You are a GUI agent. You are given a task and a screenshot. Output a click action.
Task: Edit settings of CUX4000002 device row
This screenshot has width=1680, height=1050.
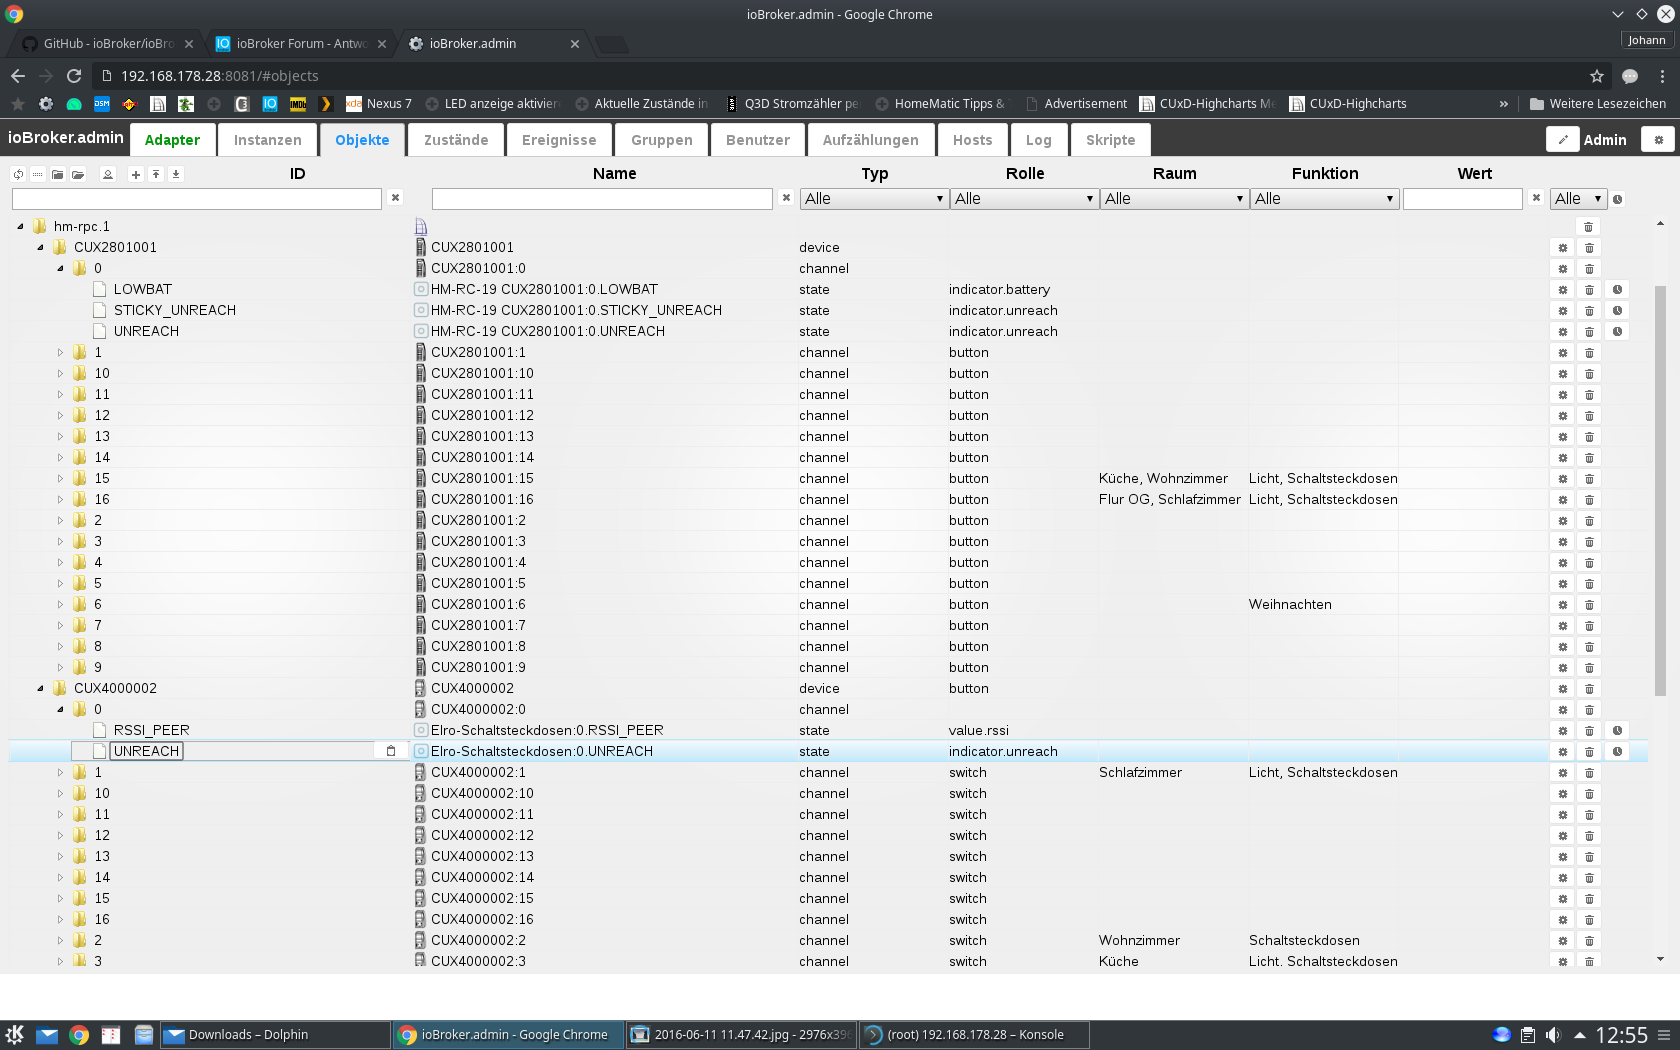pyautogui.click(x=1562, y=689)
